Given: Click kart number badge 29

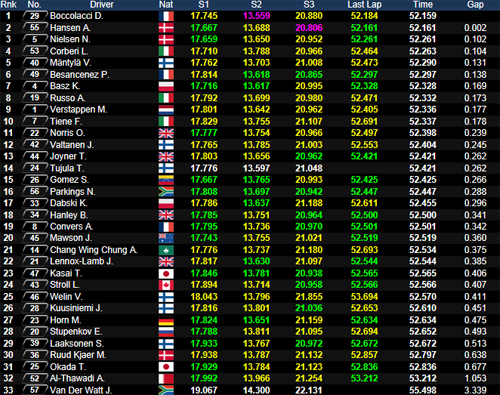Looking at the screenshot, I should (35, 16).
